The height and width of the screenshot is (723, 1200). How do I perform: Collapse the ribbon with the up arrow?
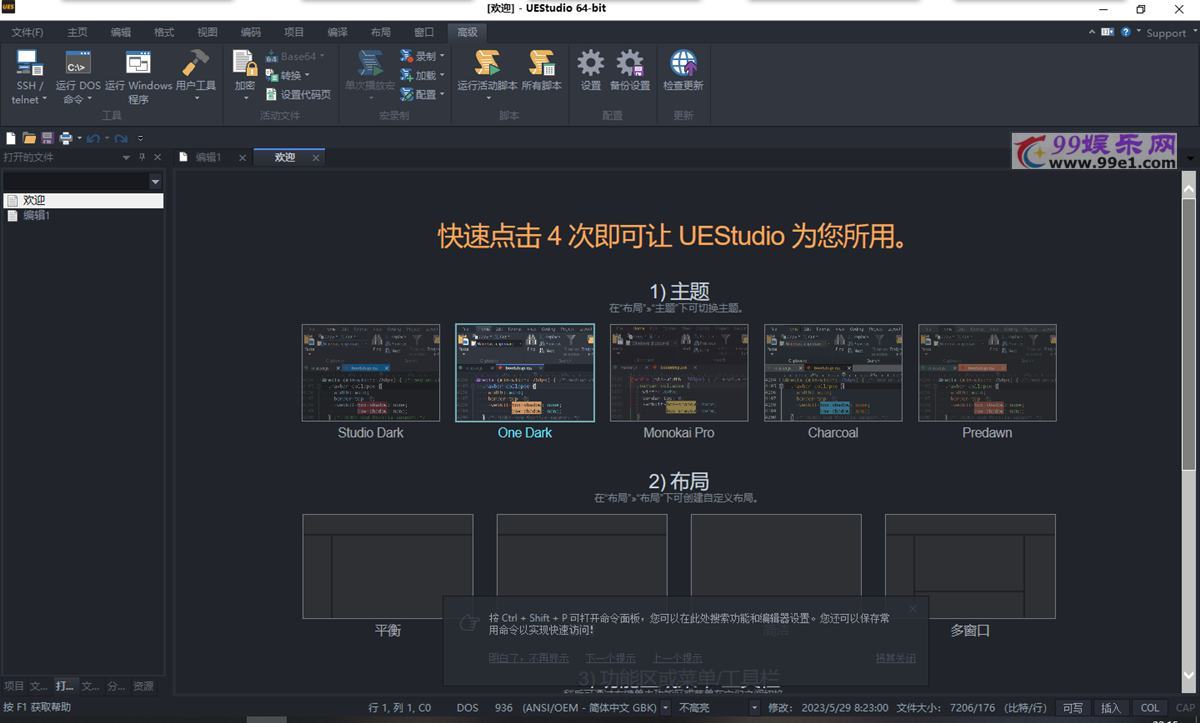[1092, 32]
